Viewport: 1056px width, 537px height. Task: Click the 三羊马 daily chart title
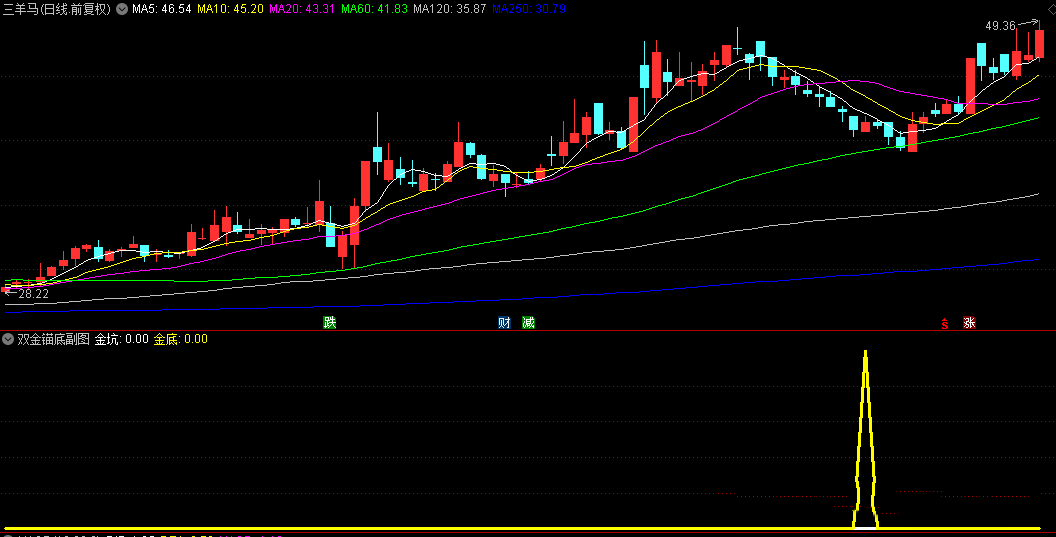click(56, 9)
